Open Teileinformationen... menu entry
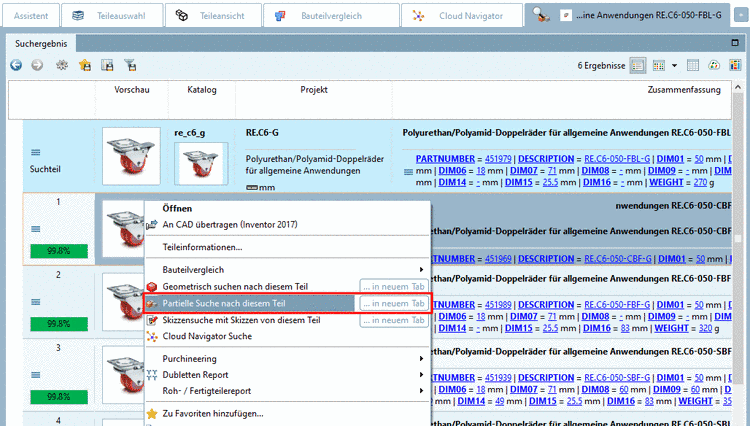 point(287,247)
